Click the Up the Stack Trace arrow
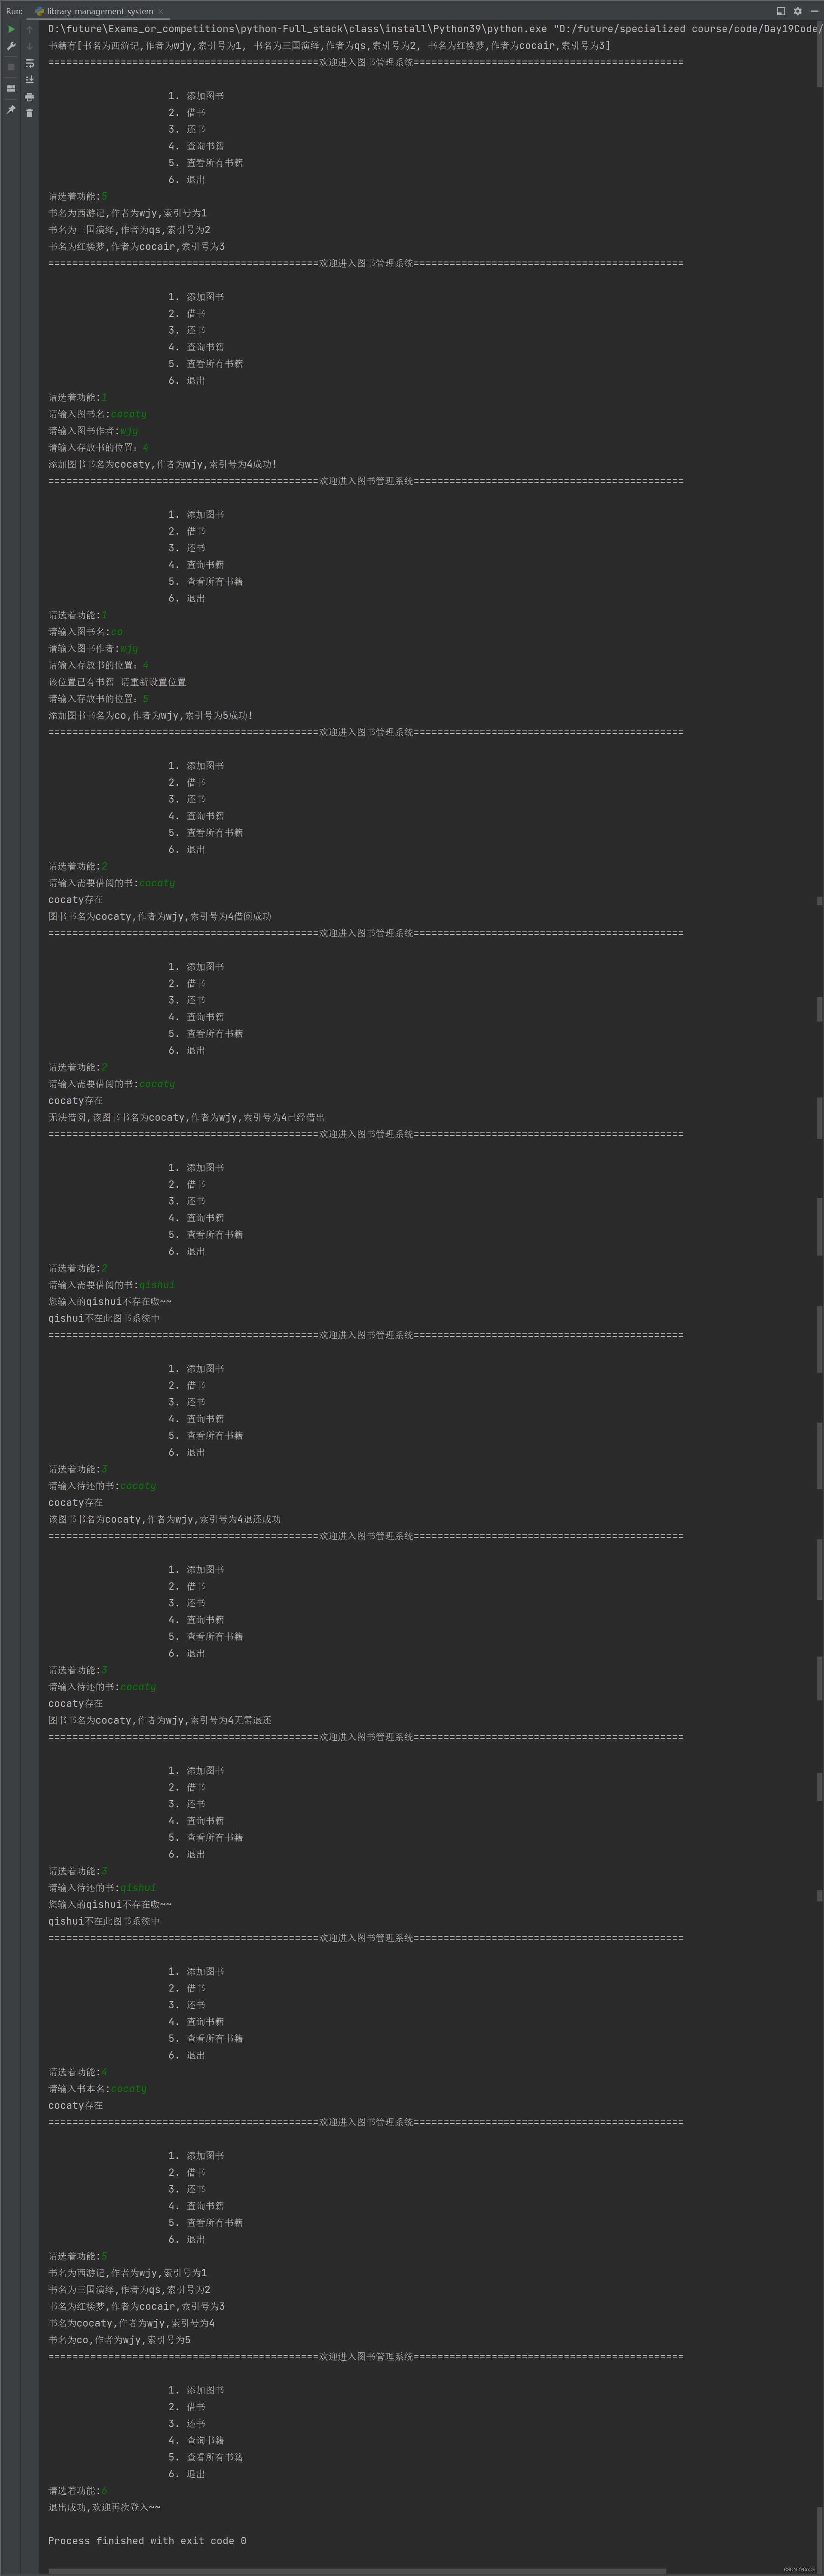824x2576 pixels. [x=29, y=29]
